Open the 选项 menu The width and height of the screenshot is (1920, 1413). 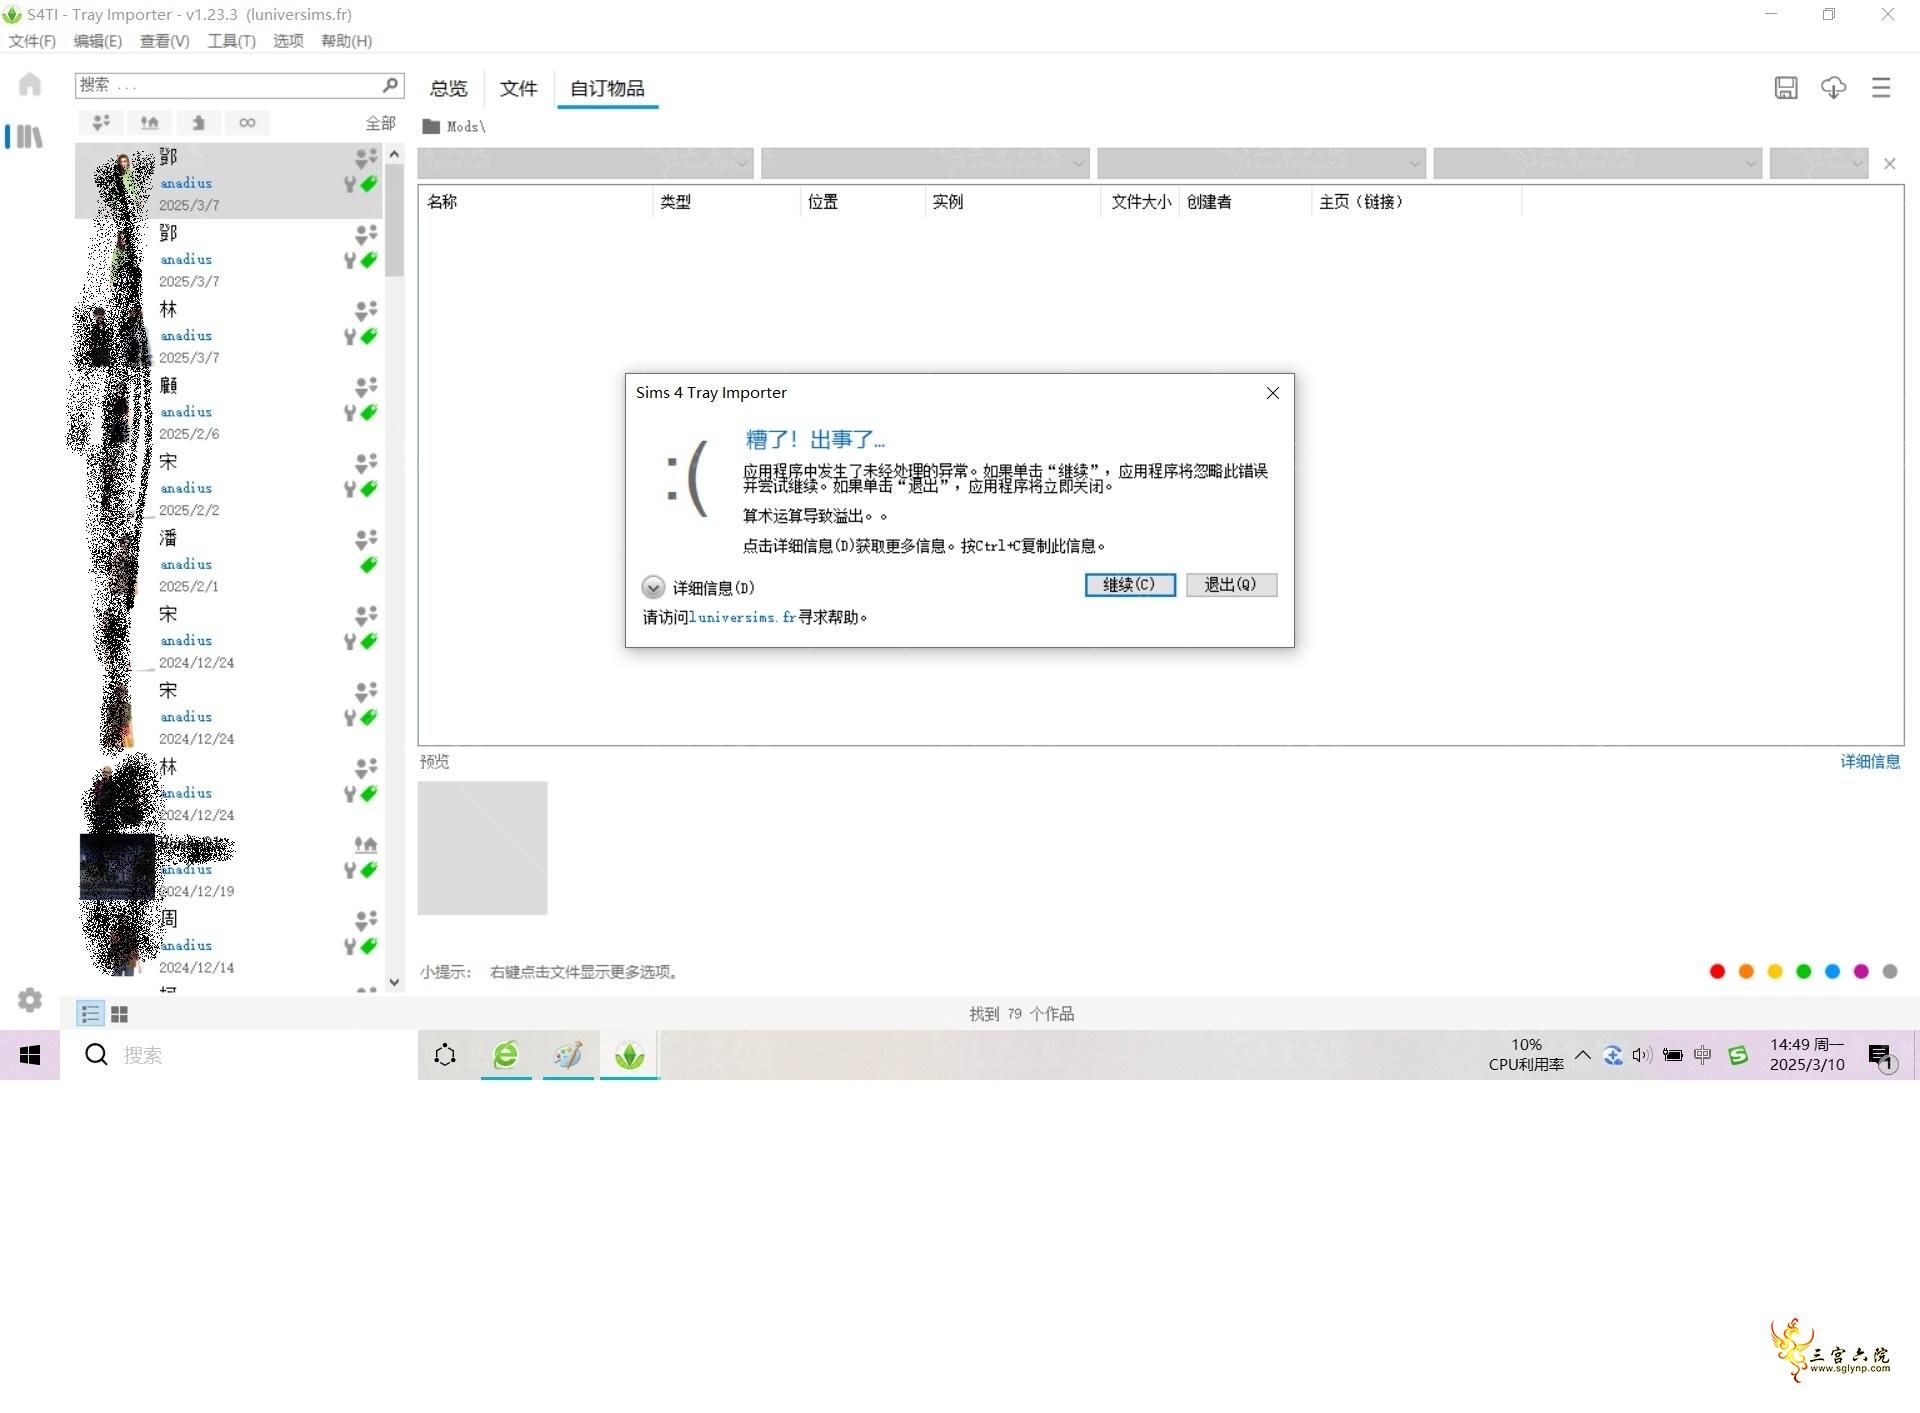[x=288, y=41]
